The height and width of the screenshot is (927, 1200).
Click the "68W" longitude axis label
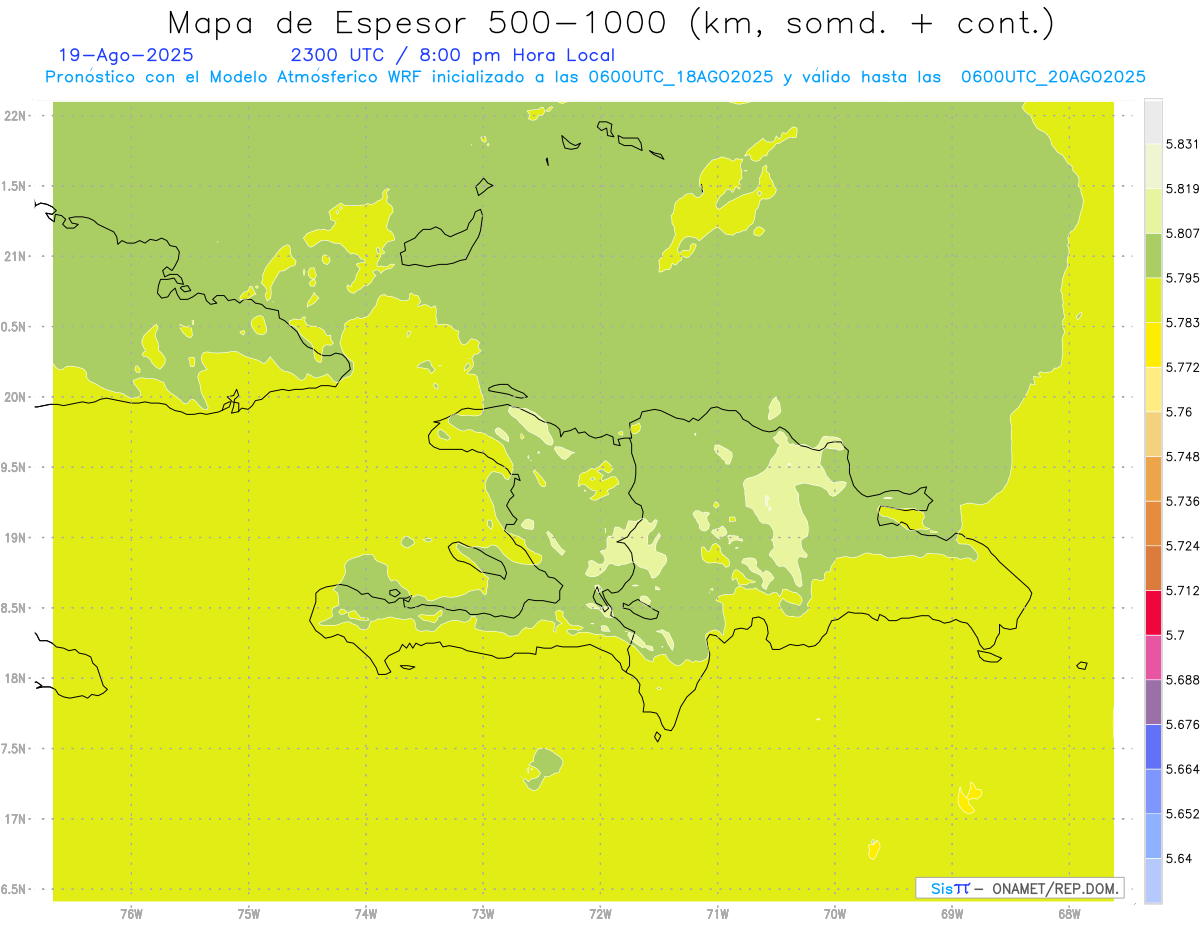[1069, 913]
